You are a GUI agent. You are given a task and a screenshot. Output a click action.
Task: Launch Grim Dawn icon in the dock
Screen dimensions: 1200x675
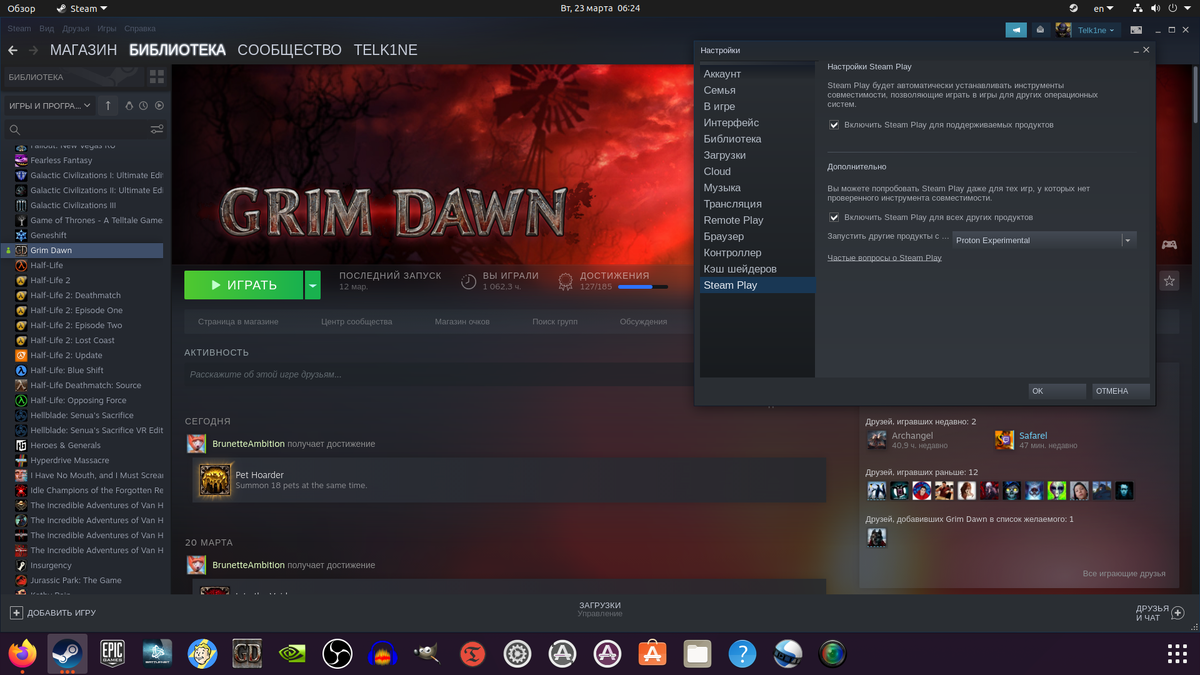coord(247,654)
